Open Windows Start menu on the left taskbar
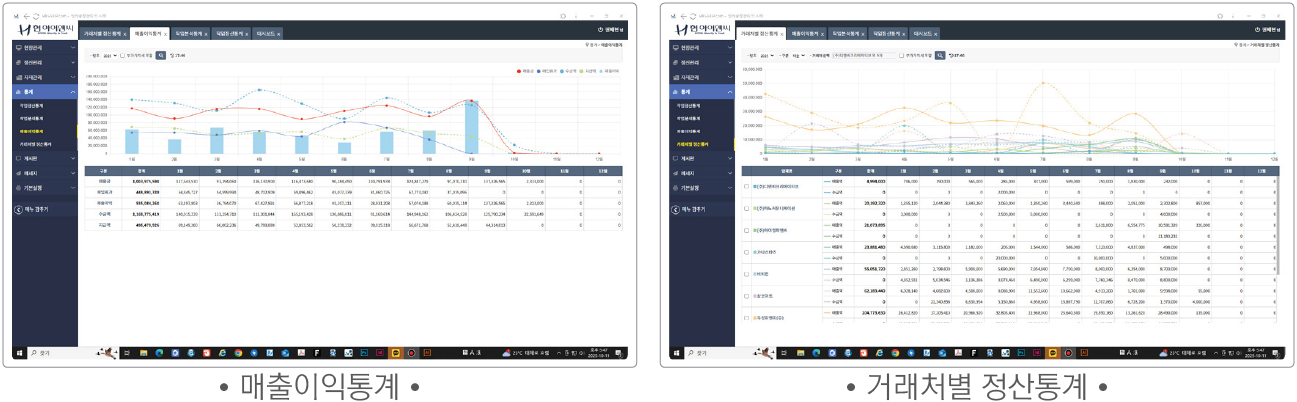1297x402 pixels. [18, 353]
